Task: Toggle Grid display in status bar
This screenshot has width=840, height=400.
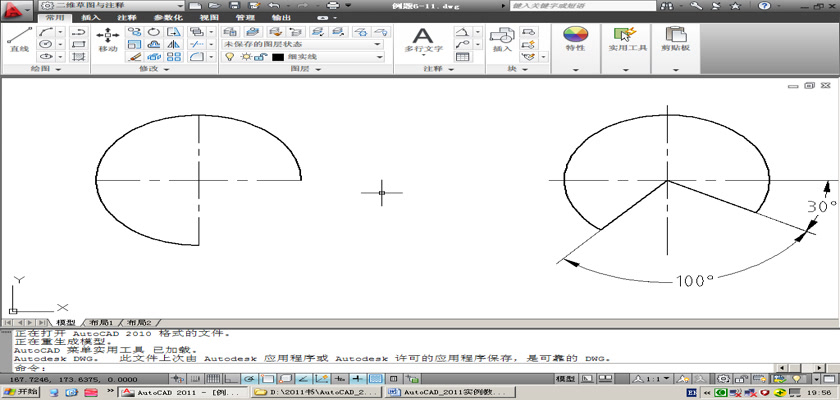Action: pos(214,379)
